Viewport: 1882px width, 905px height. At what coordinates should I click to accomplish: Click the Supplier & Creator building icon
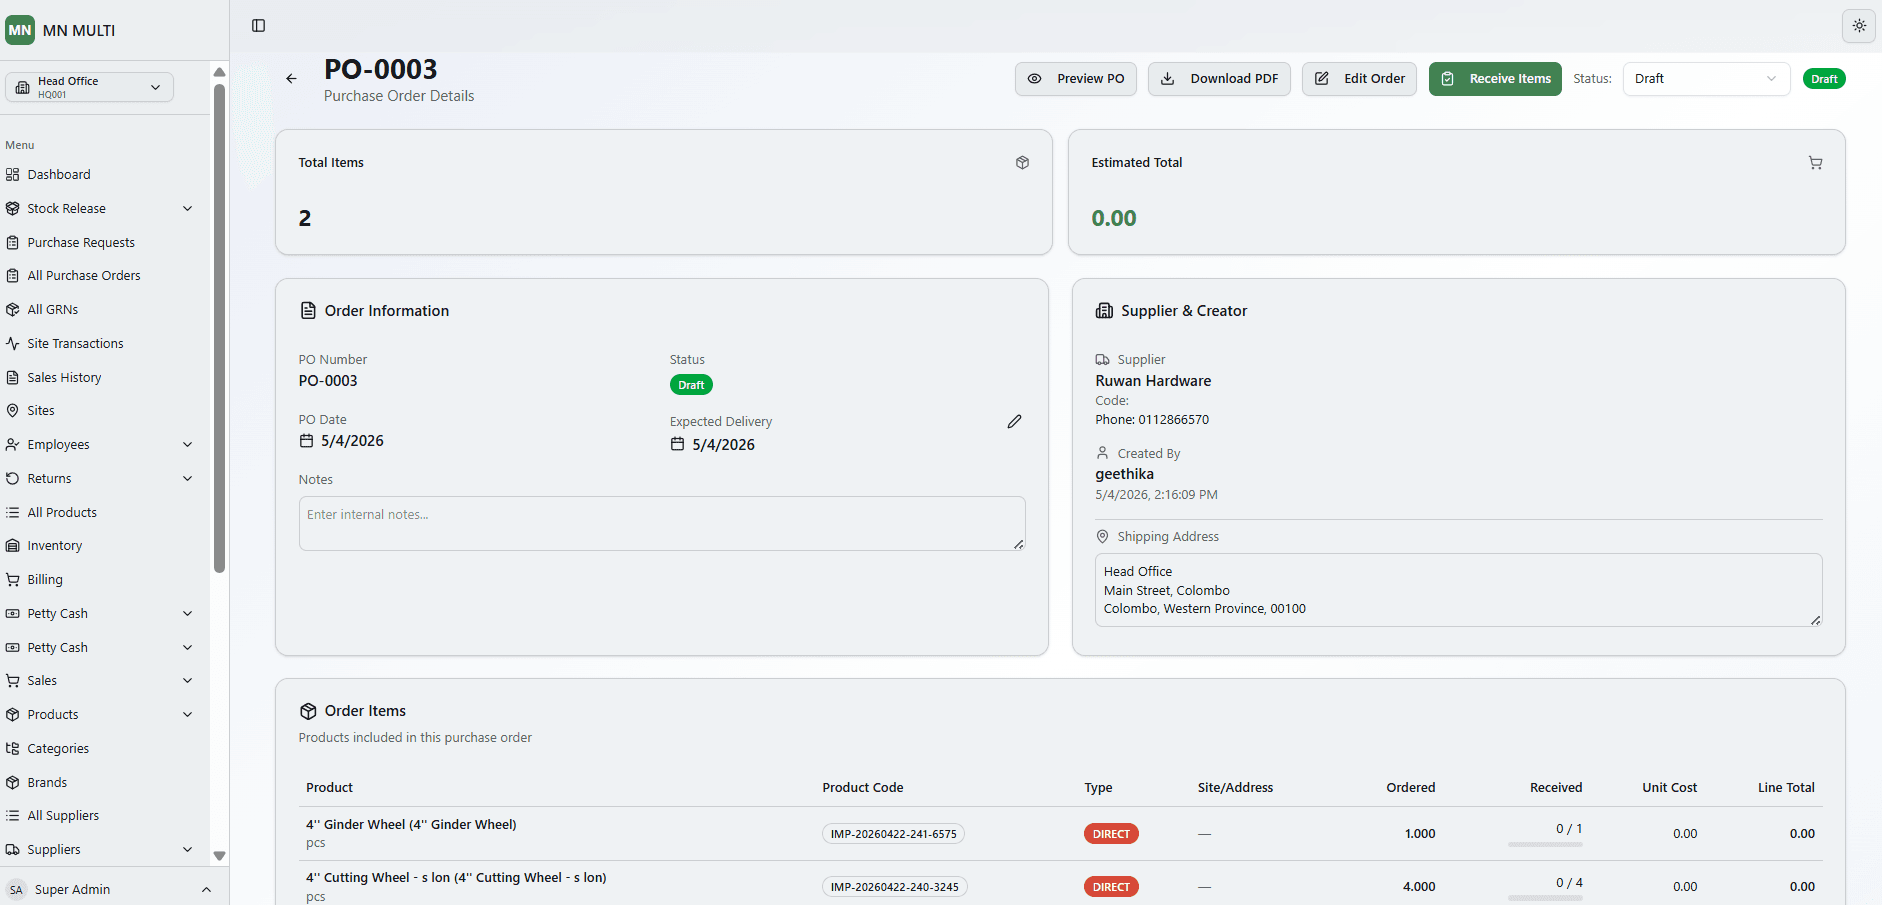(x=1104, y=311)
